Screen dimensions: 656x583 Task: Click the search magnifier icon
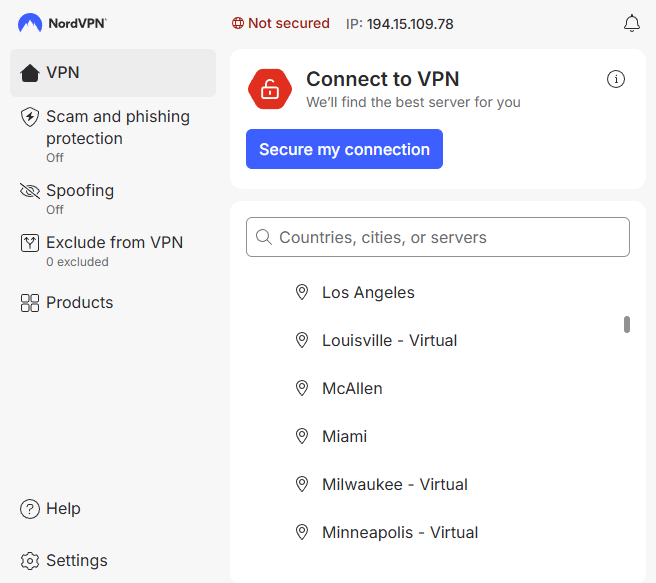click(x=264, y=237)
